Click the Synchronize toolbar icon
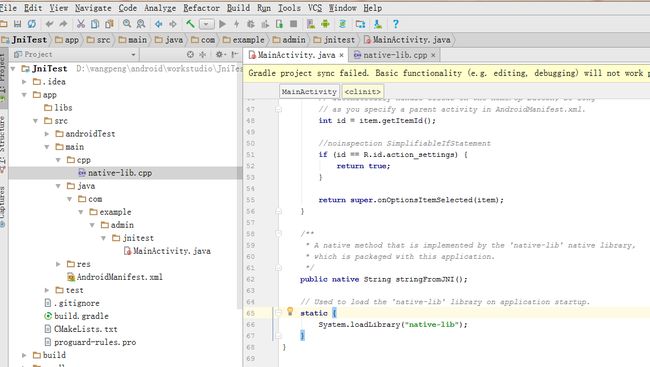Viewport: 650px width, 367px height. pos(32,24)
